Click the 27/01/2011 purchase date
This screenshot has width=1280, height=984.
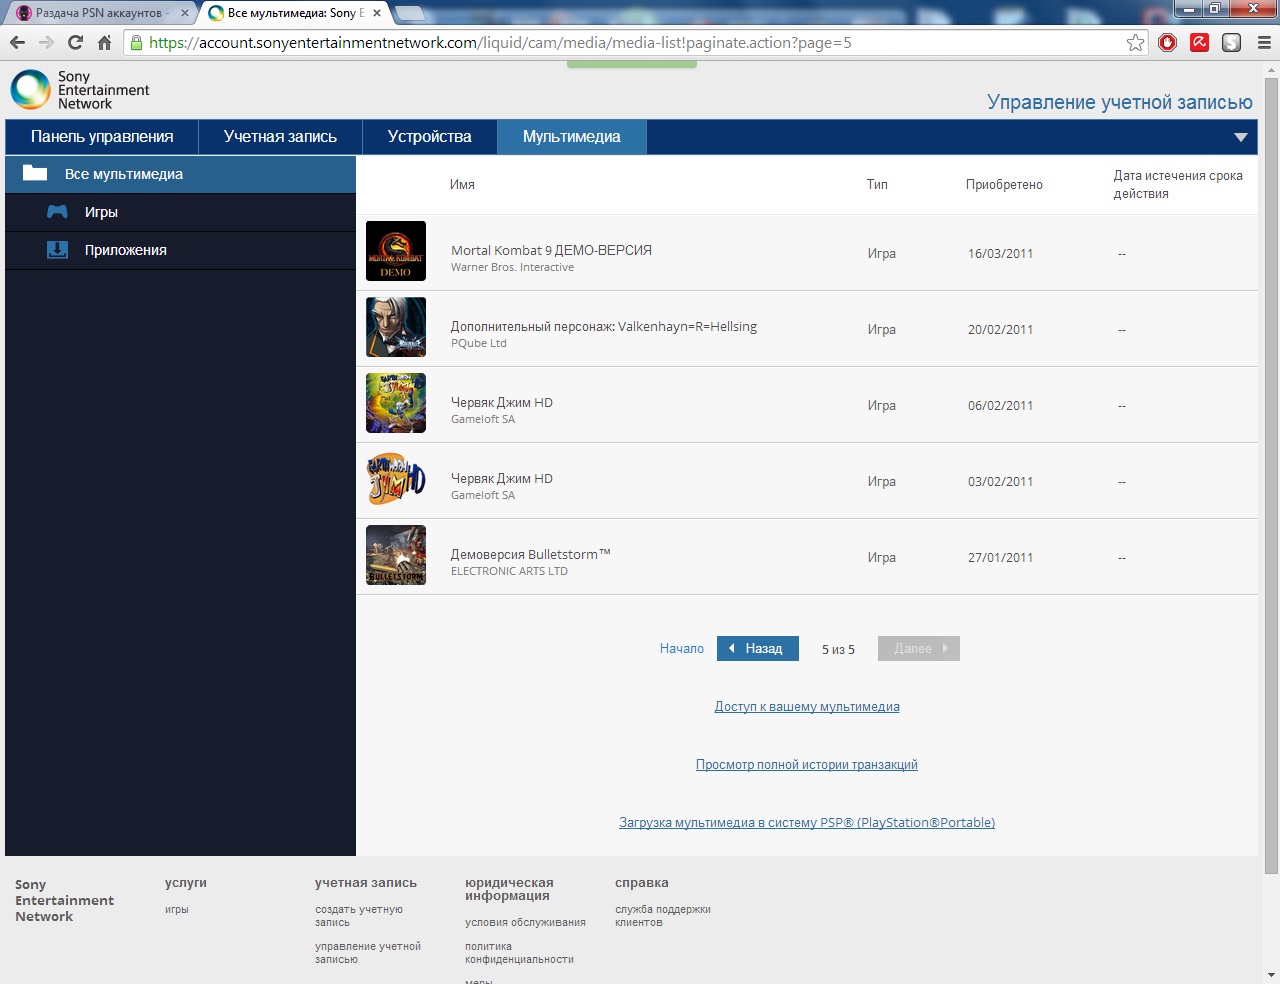pyautogui.click(x=1000, y=558)
